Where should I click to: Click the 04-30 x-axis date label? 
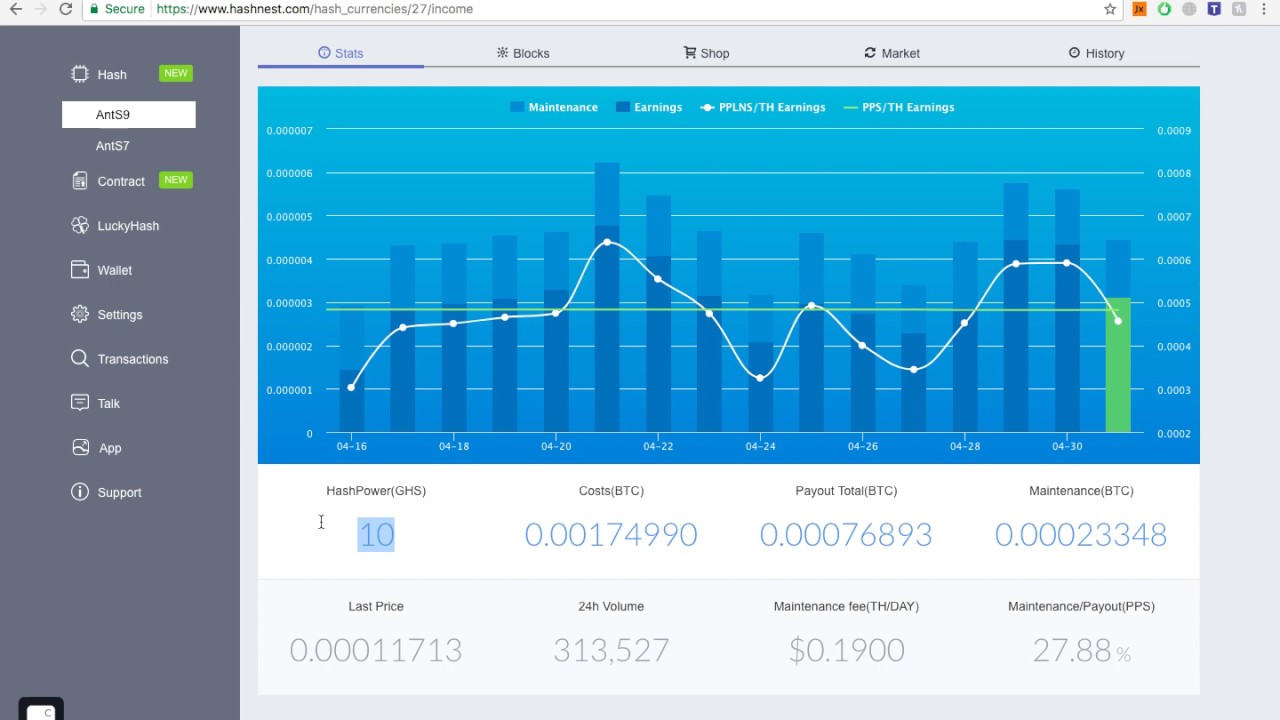(x=1067, y=446)
